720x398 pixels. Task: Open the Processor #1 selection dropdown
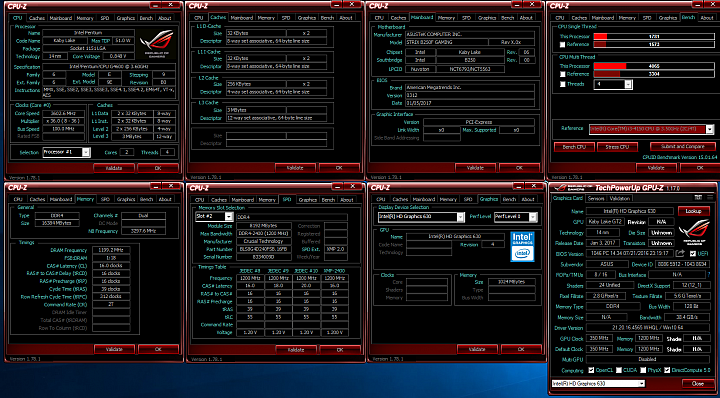click(x=67, y=152)
